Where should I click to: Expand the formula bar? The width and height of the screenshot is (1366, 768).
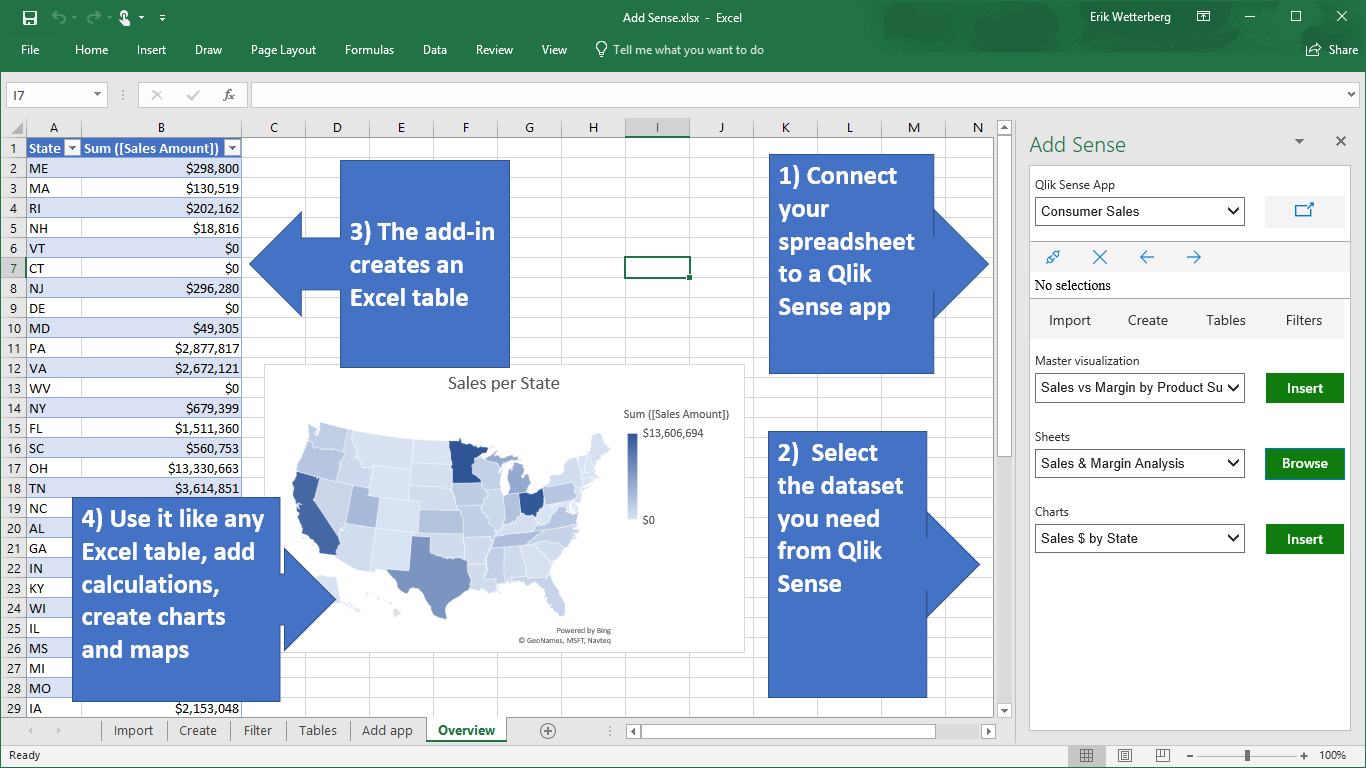click(x=1351, y=95)
